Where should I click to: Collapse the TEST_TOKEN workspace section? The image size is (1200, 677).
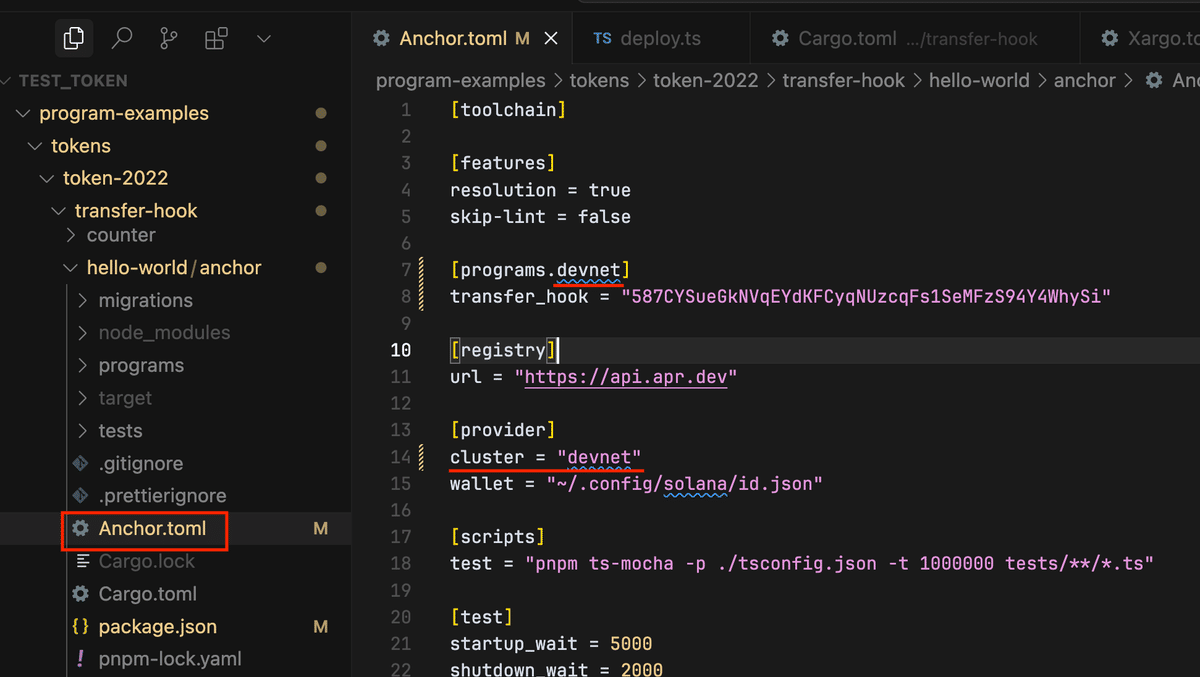(x=8, y=81)
